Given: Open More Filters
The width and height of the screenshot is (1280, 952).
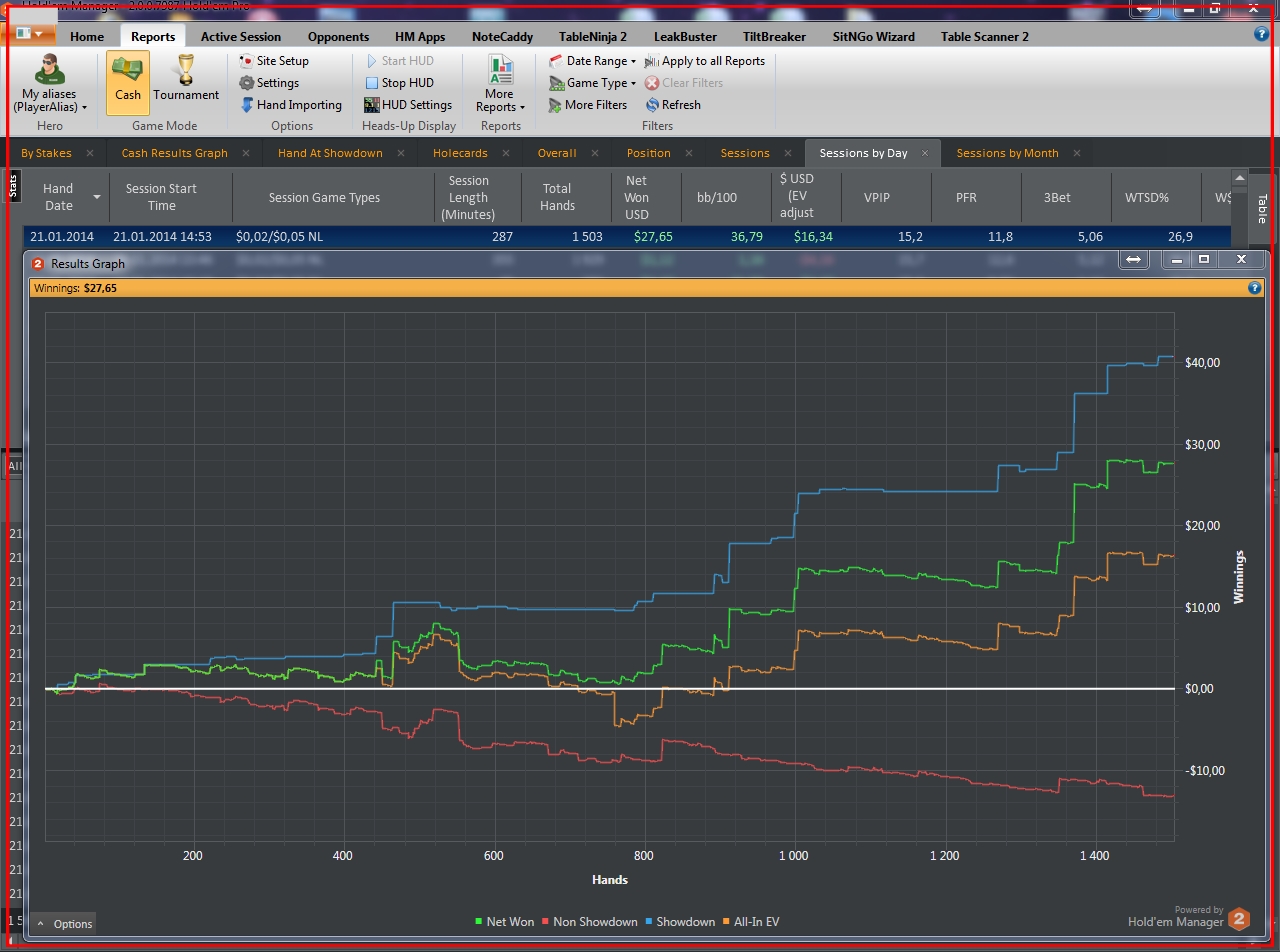Looking at the screenshot, I should tap(587, 105).
